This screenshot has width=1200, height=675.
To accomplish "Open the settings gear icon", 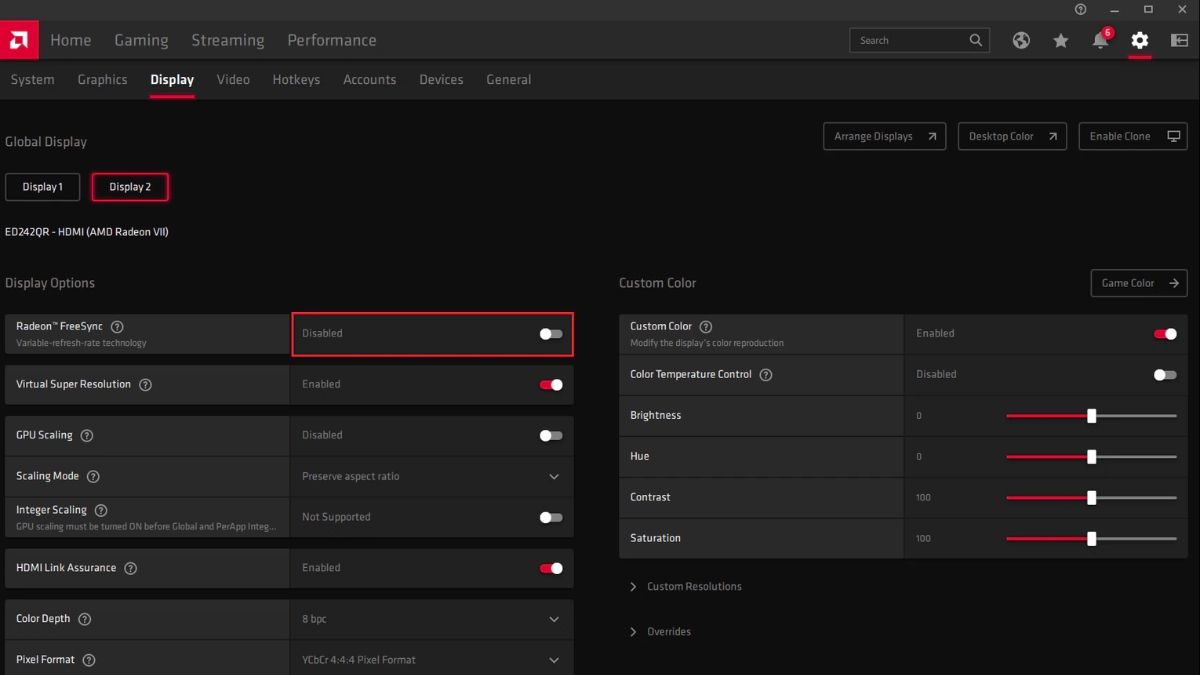I will pyautogui.click(x=1140, y=40).
